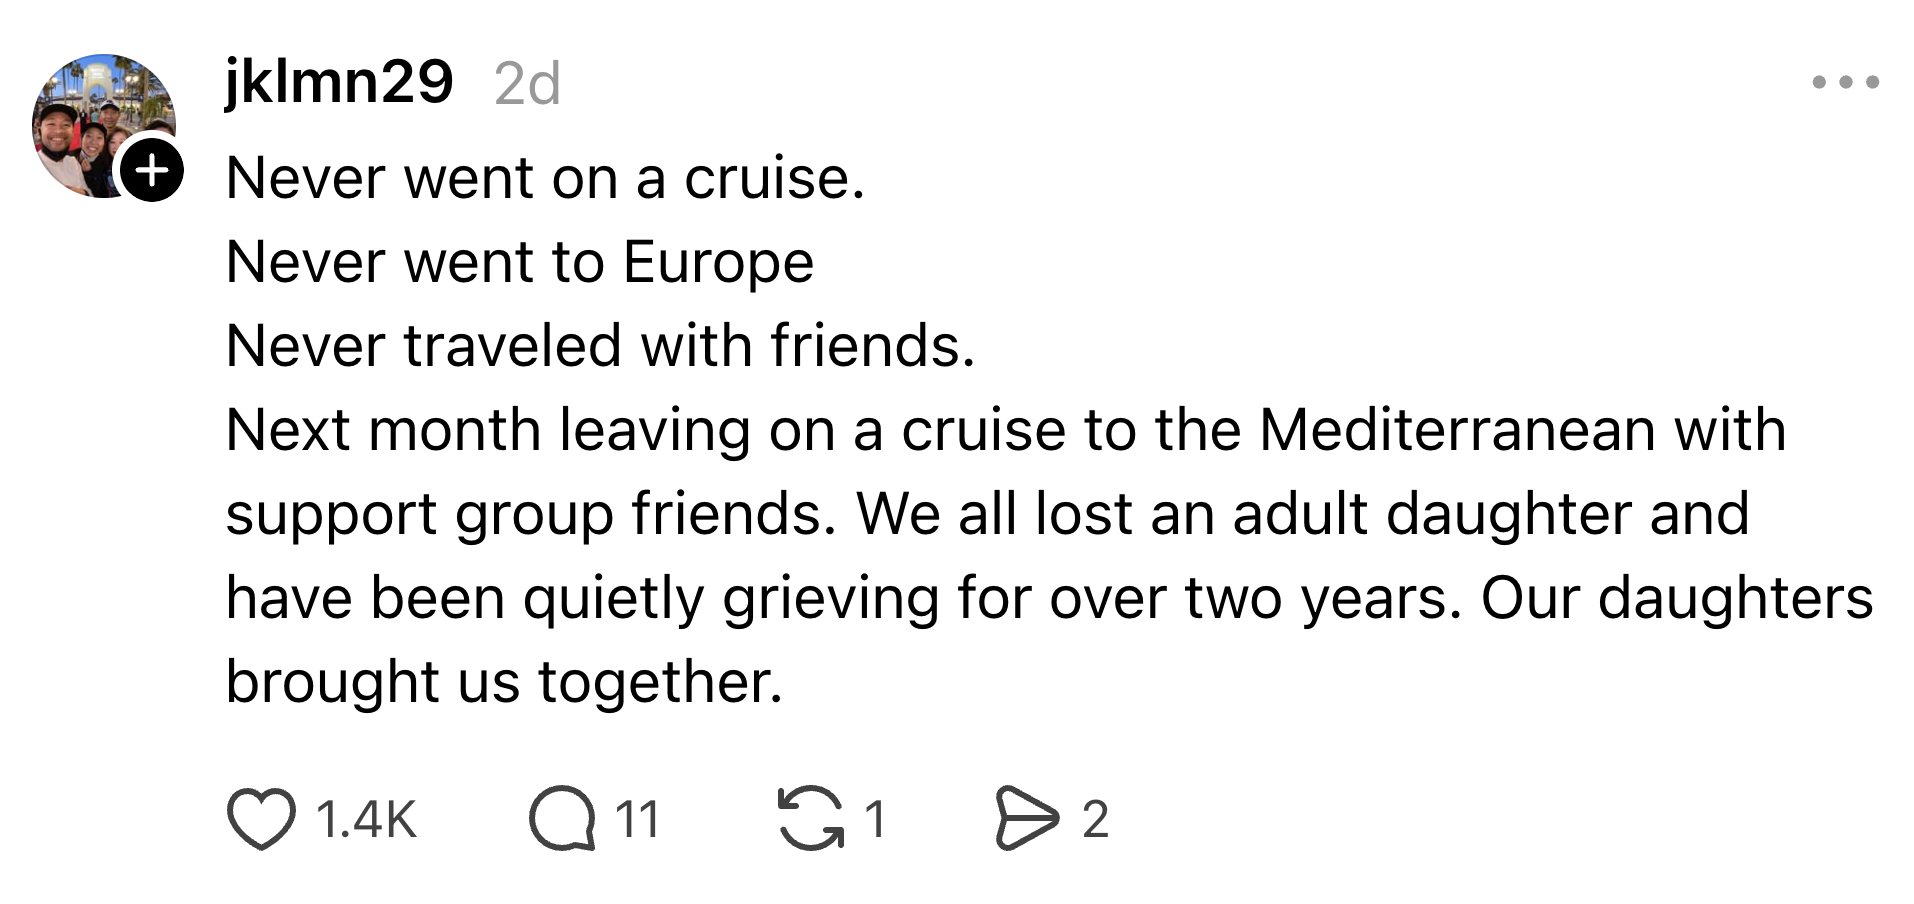The width and height of the screenshot is (1914, 904).
Task: Click the phrase "support group friends"
Action: tap(529, 515)
